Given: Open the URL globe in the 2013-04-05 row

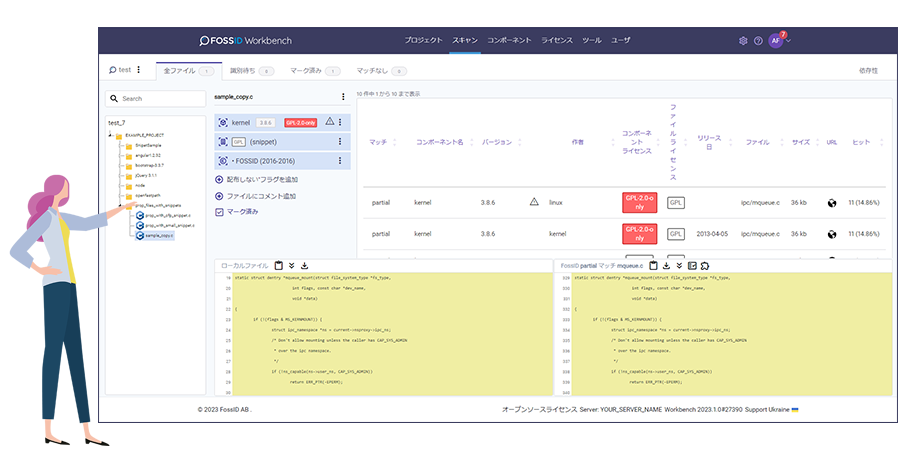Looking at the screenshot, I should click(831, 234).
